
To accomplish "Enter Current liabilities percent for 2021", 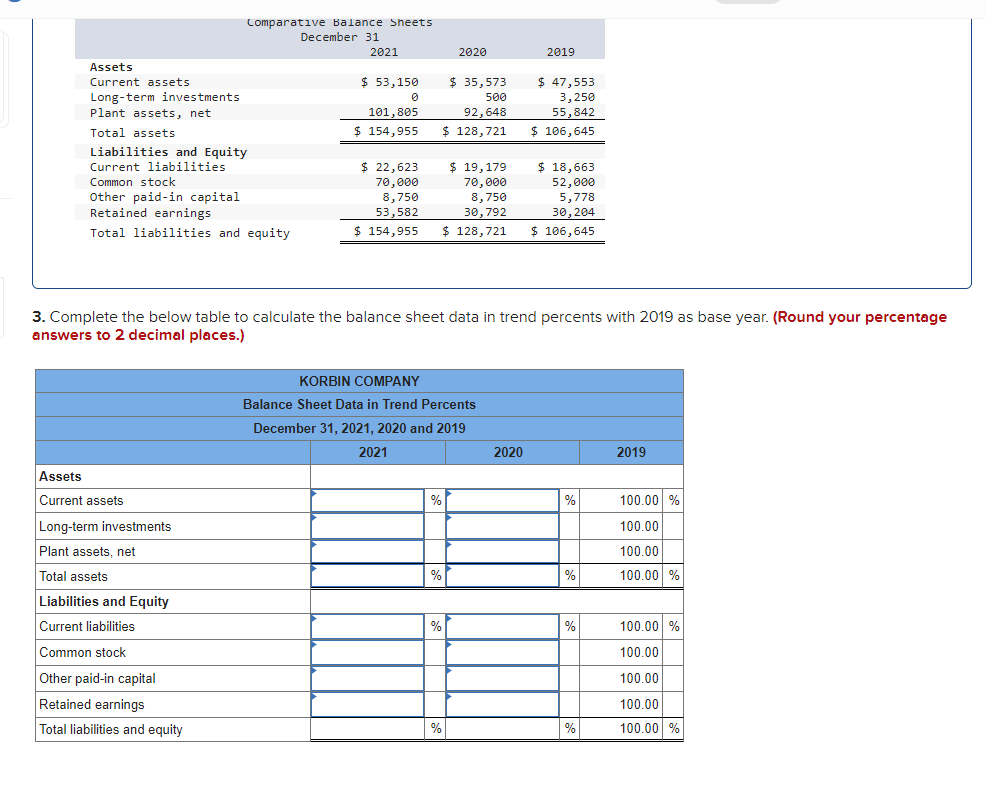I will click(x=367, y=626).
